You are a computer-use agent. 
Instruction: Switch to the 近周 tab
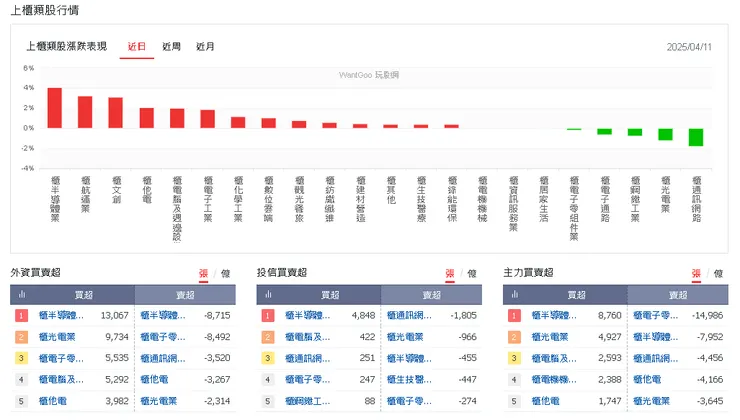click(171, 46)
